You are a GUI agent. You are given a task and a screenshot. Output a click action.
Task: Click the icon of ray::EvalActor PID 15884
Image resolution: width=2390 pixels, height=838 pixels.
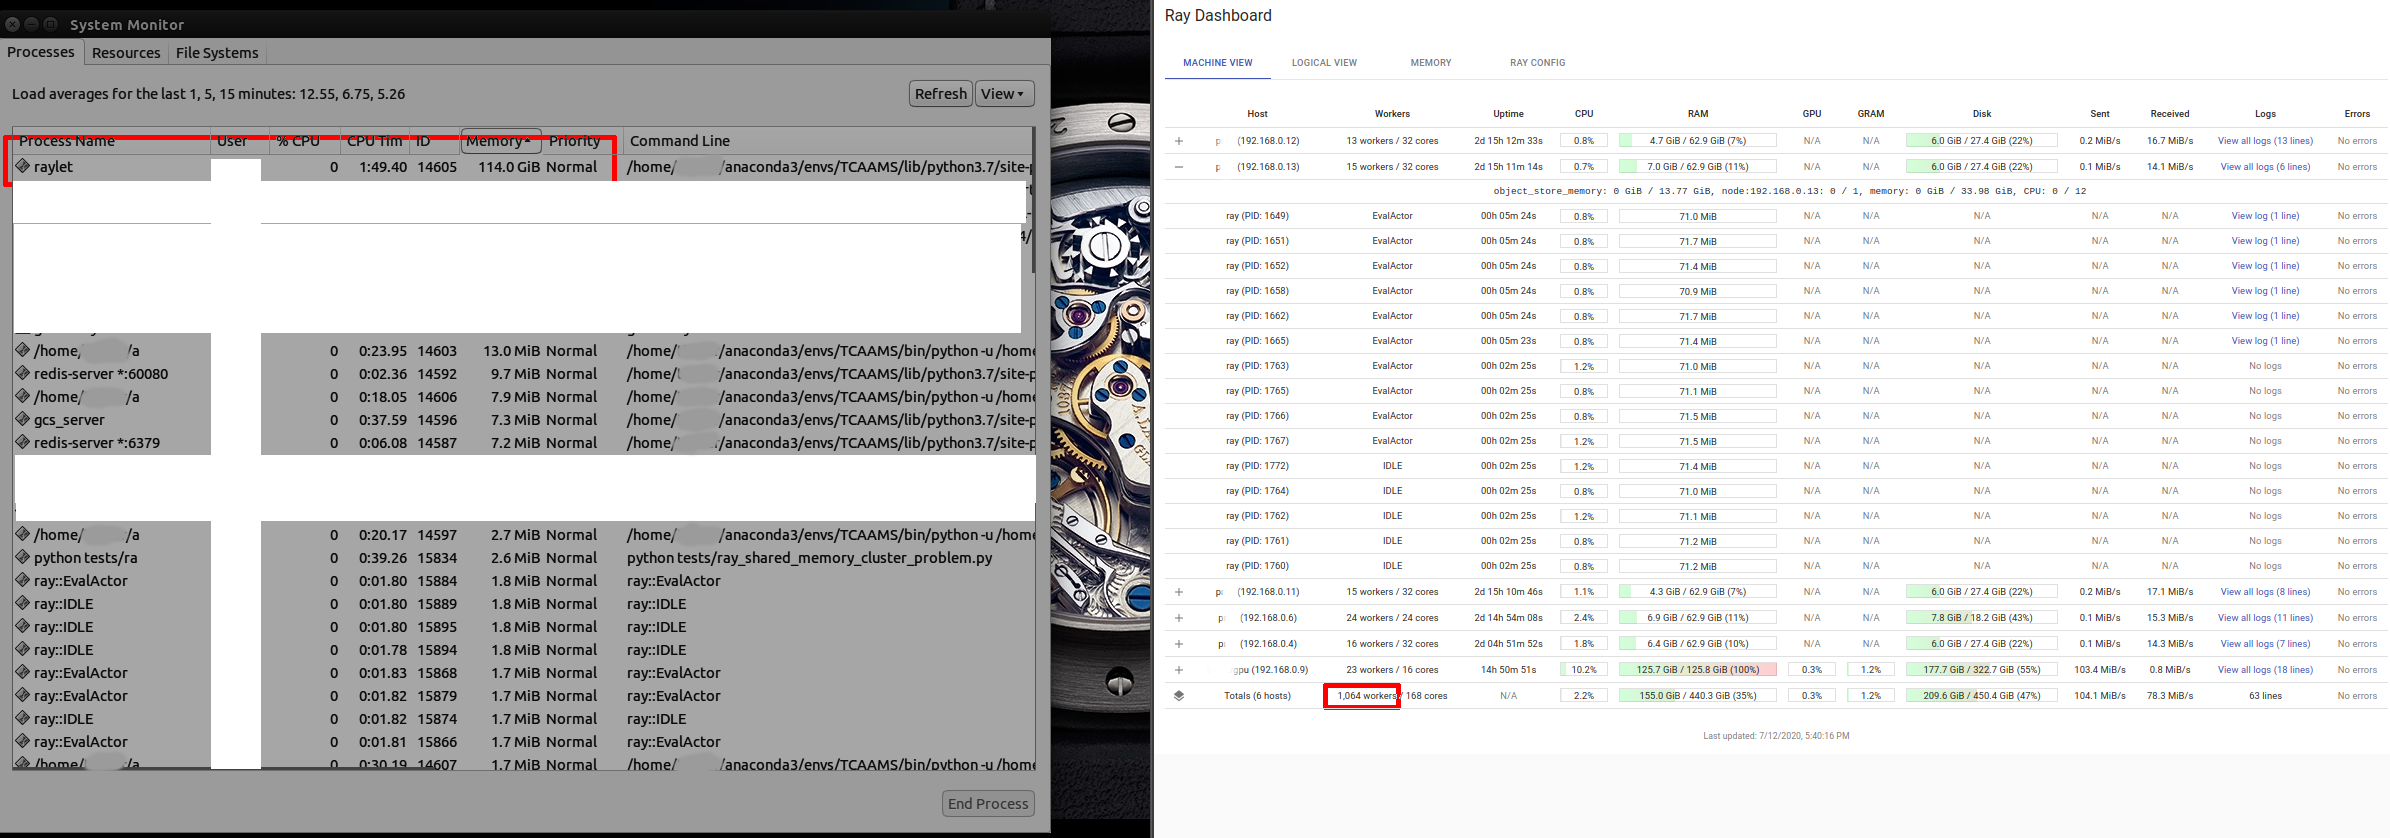[x=23, y=581]
